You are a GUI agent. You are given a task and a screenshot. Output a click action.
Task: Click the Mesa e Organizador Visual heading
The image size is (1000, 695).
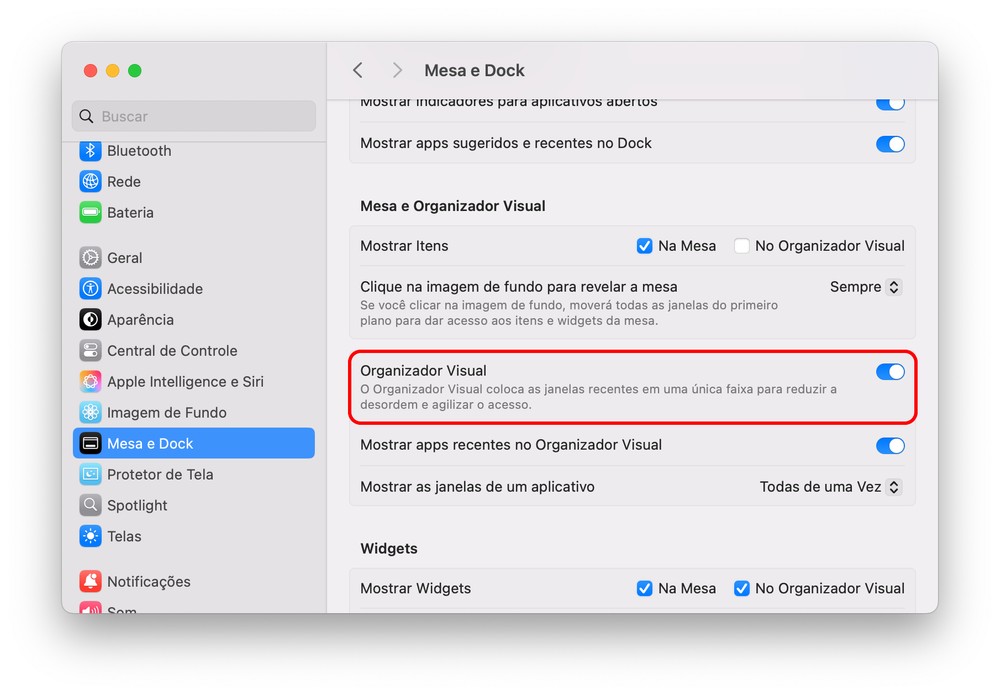453,206
